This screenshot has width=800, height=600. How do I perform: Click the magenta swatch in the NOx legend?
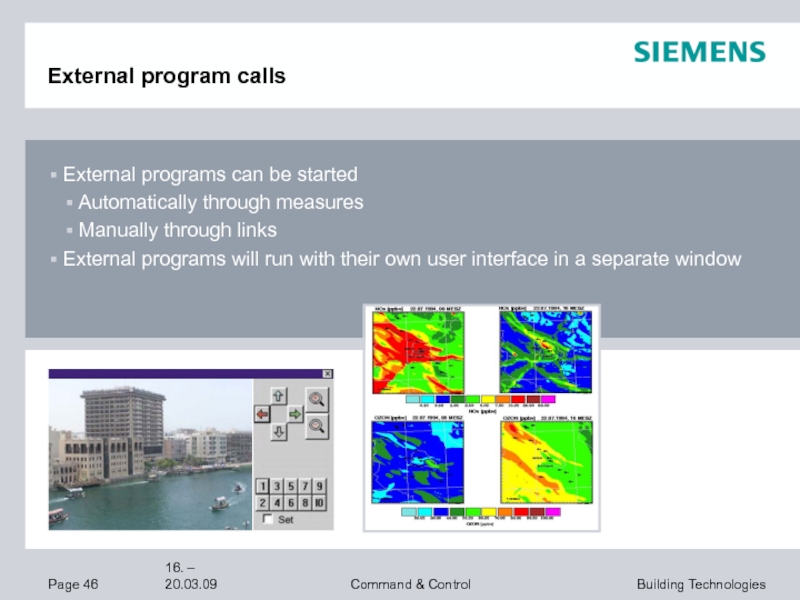(548, 399)
